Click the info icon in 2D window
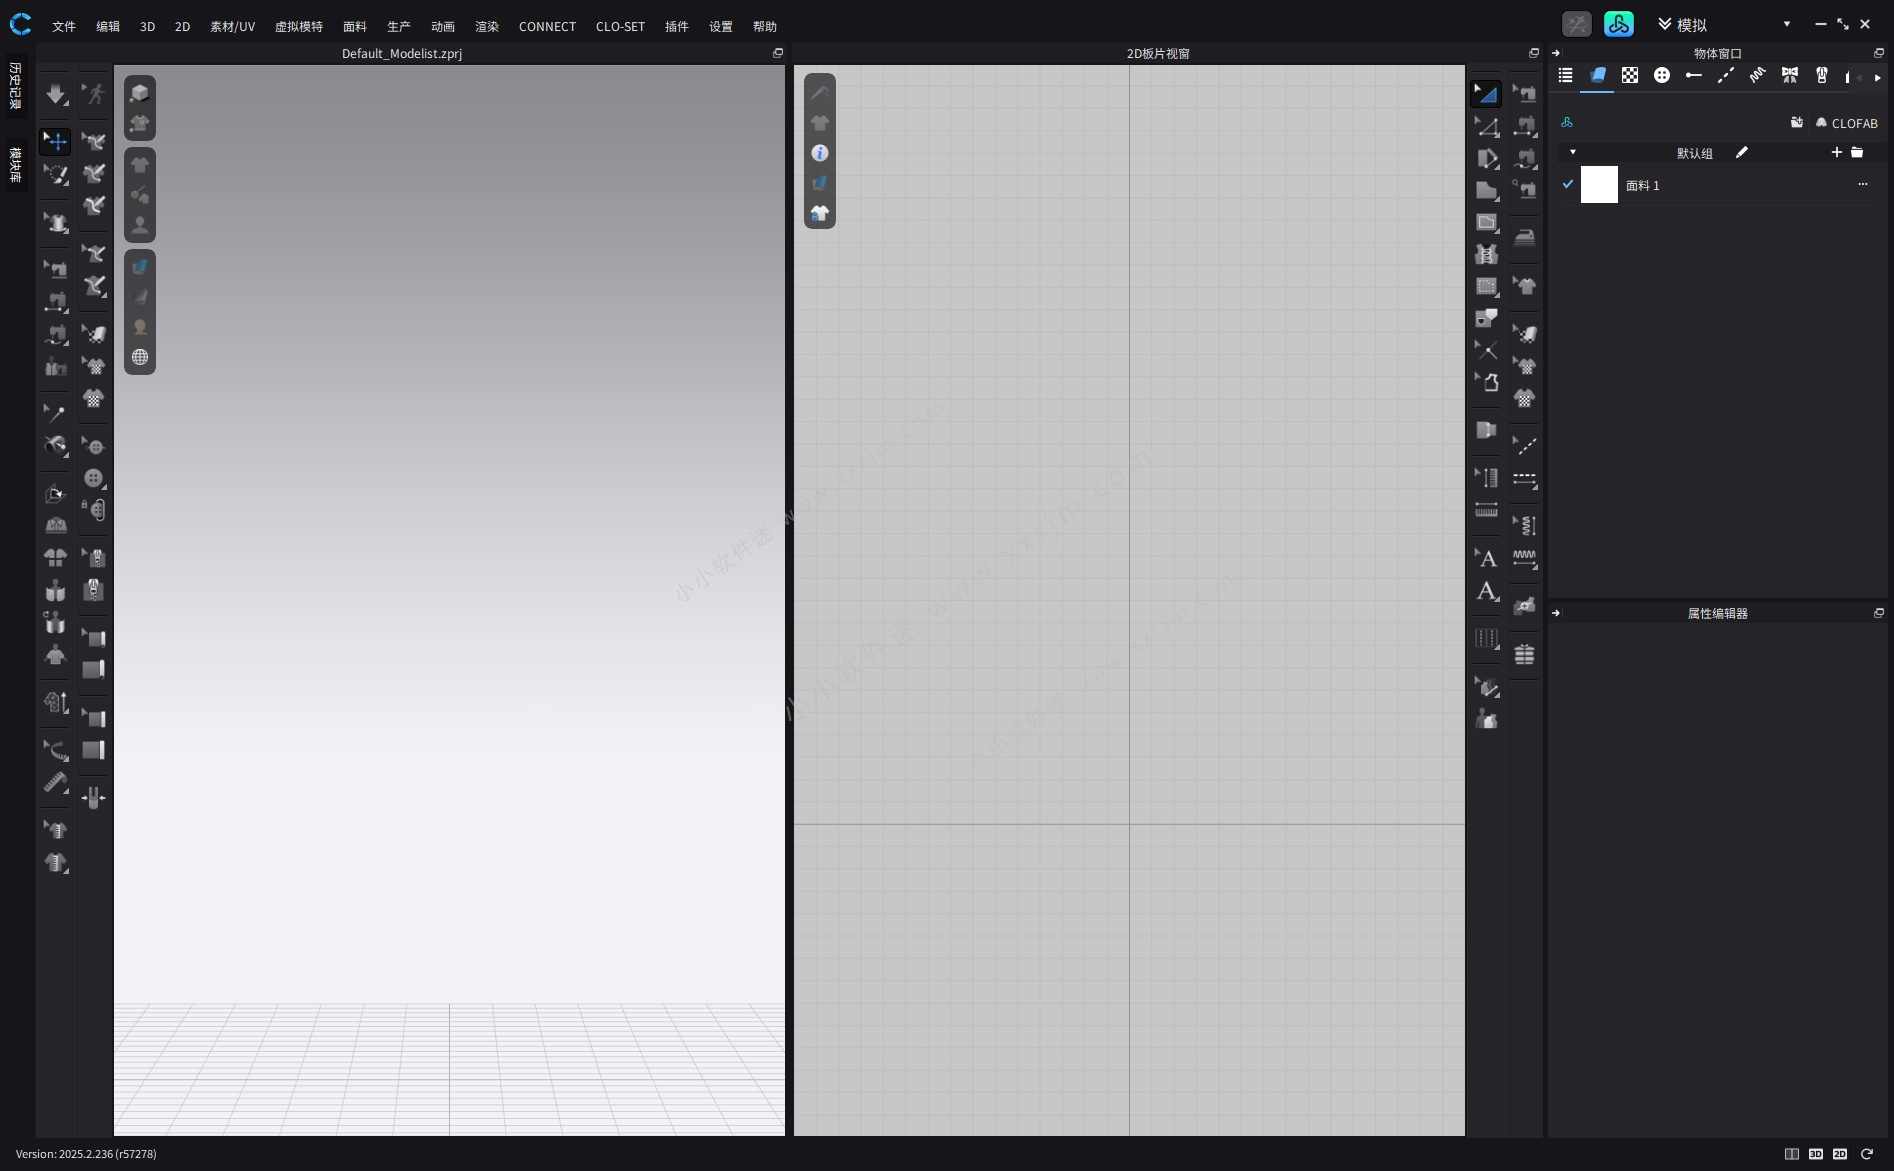Viewport: 1894px width, 1171px height. click(819, 153)
